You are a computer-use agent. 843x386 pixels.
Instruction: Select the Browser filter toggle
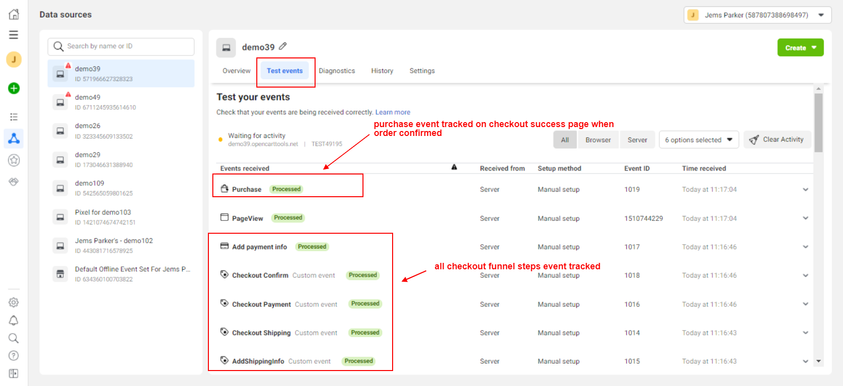pos(598,139)
